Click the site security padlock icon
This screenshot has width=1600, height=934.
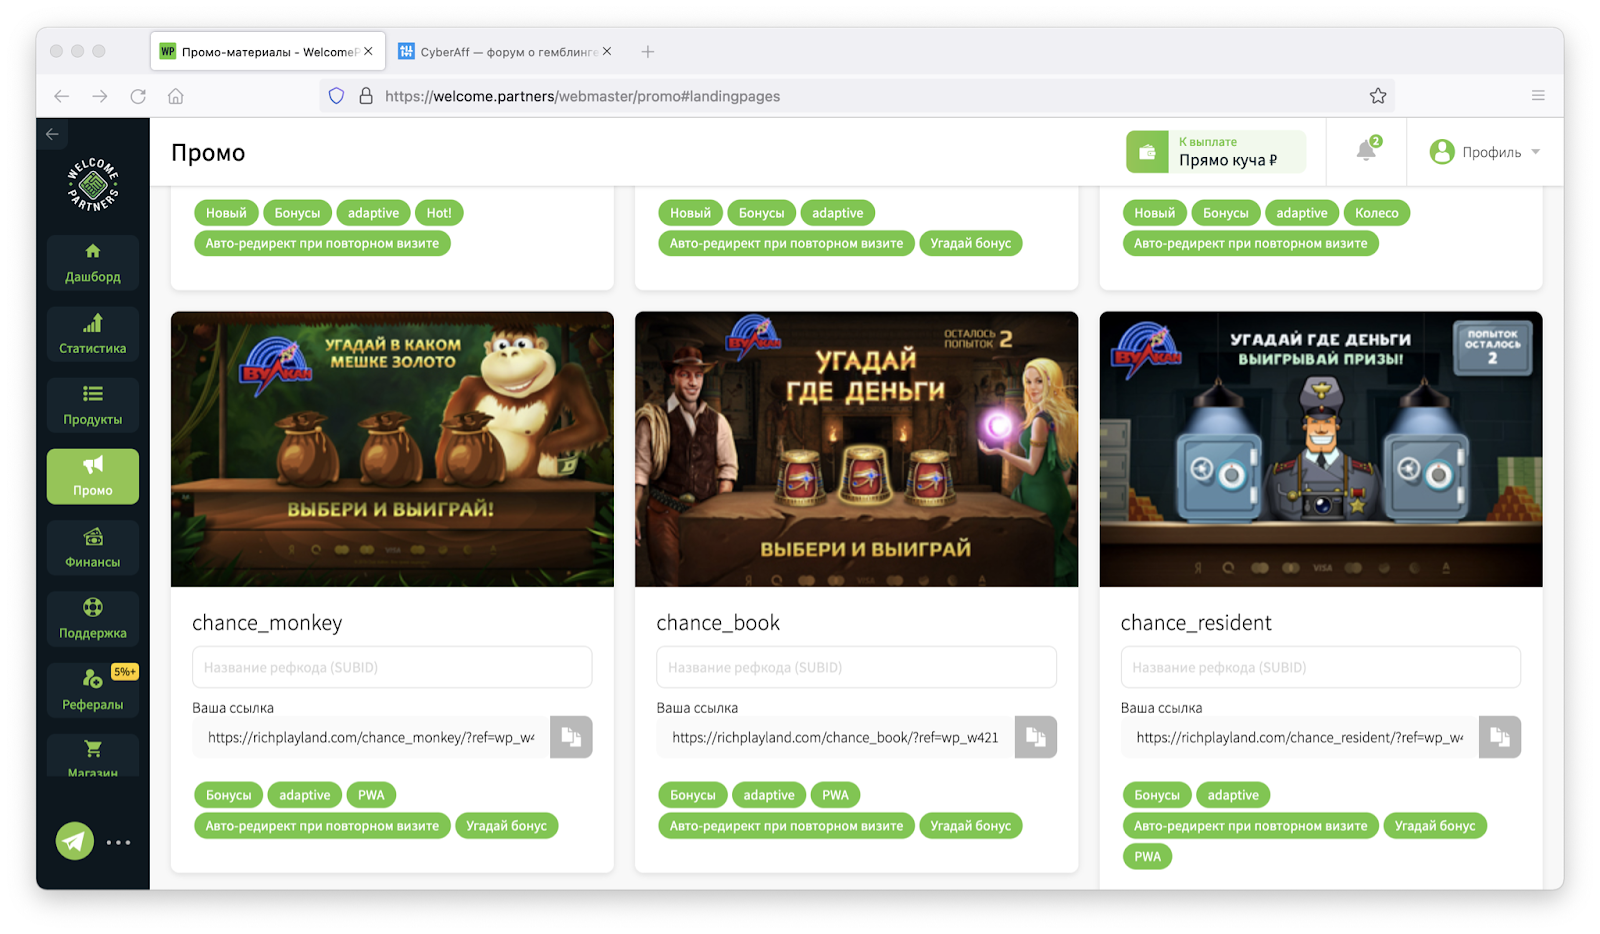(x=366, y=96)
